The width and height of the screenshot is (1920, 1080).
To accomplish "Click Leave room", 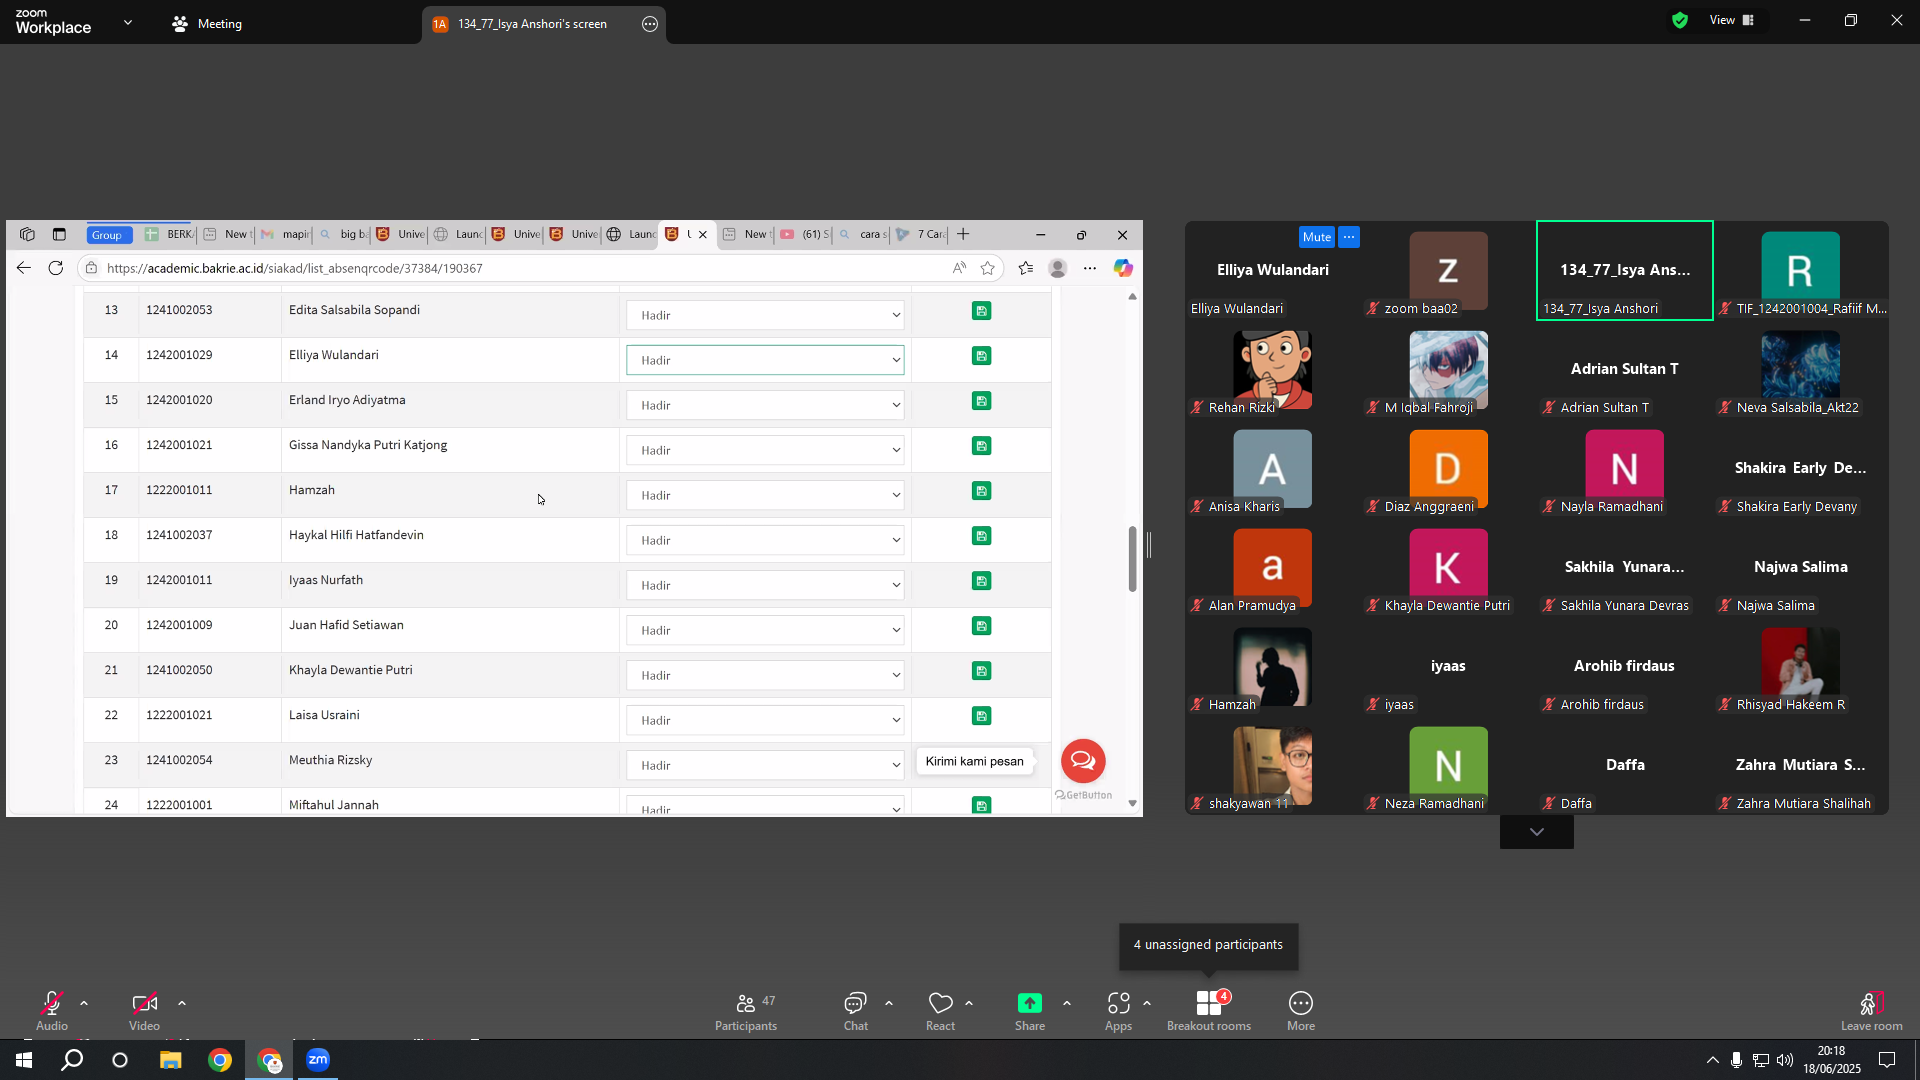I will [1872, 1010].
